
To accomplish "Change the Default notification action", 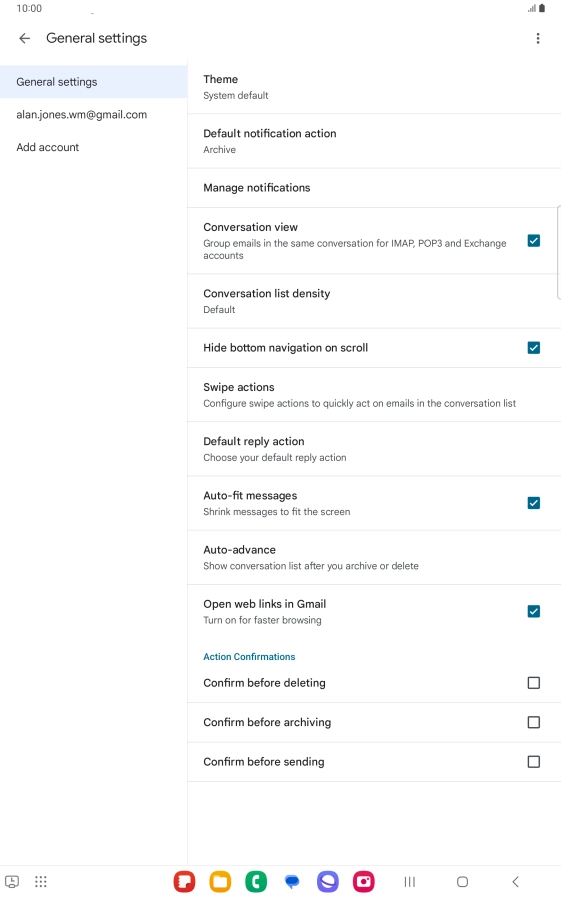I will pyautogui.click(x=374, y=141).
